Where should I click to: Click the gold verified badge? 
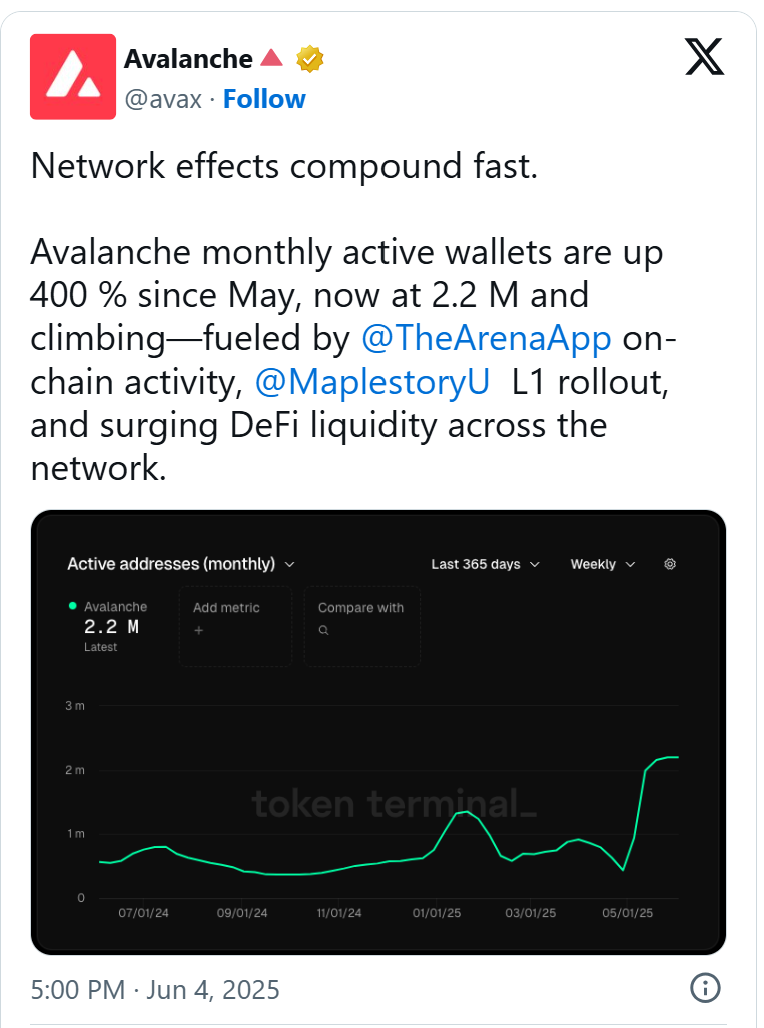coord(310,59)
